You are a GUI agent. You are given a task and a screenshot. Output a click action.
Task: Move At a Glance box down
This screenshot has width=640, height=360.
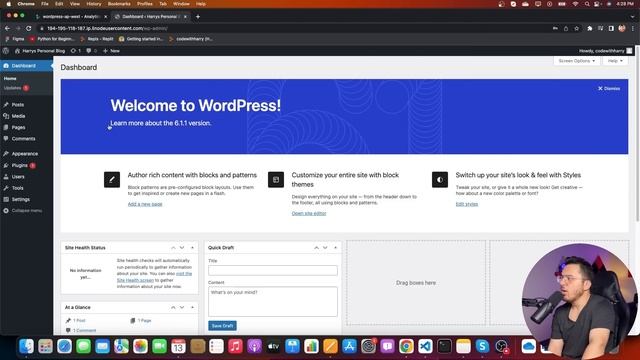click(x=182, y=307)
